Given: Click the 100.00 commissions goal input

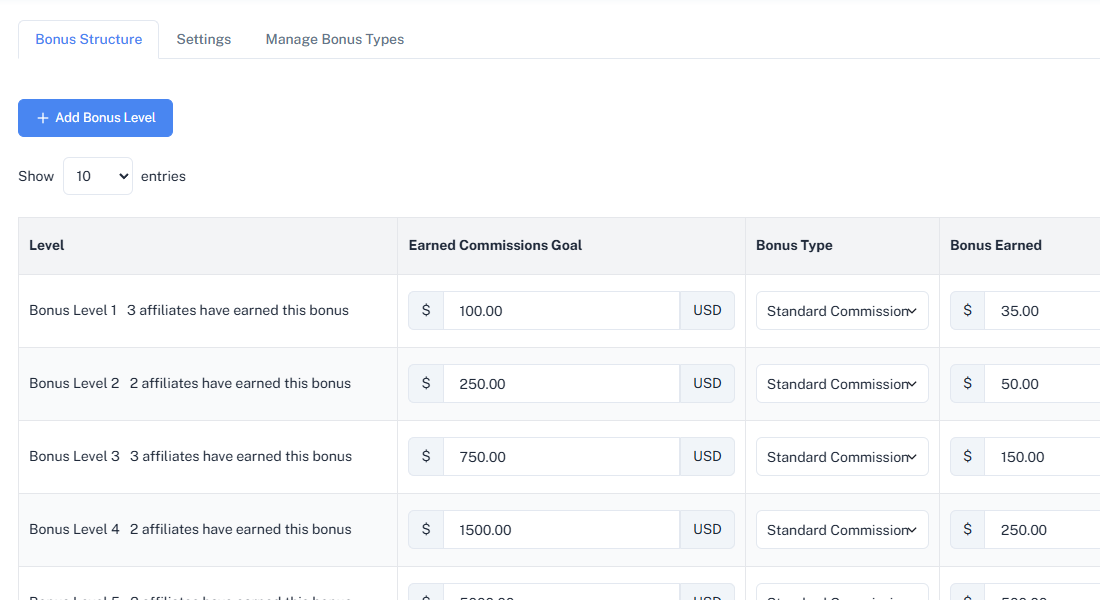Looking at the screenshot, I should [560, 310].
